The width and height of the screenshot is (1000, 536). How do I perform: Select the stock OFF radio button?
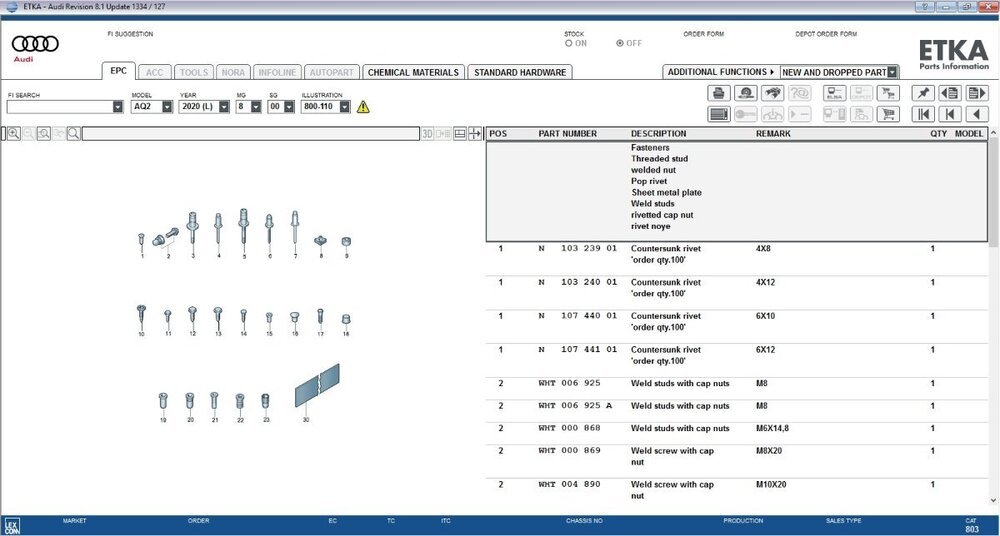tap(620, 43)
